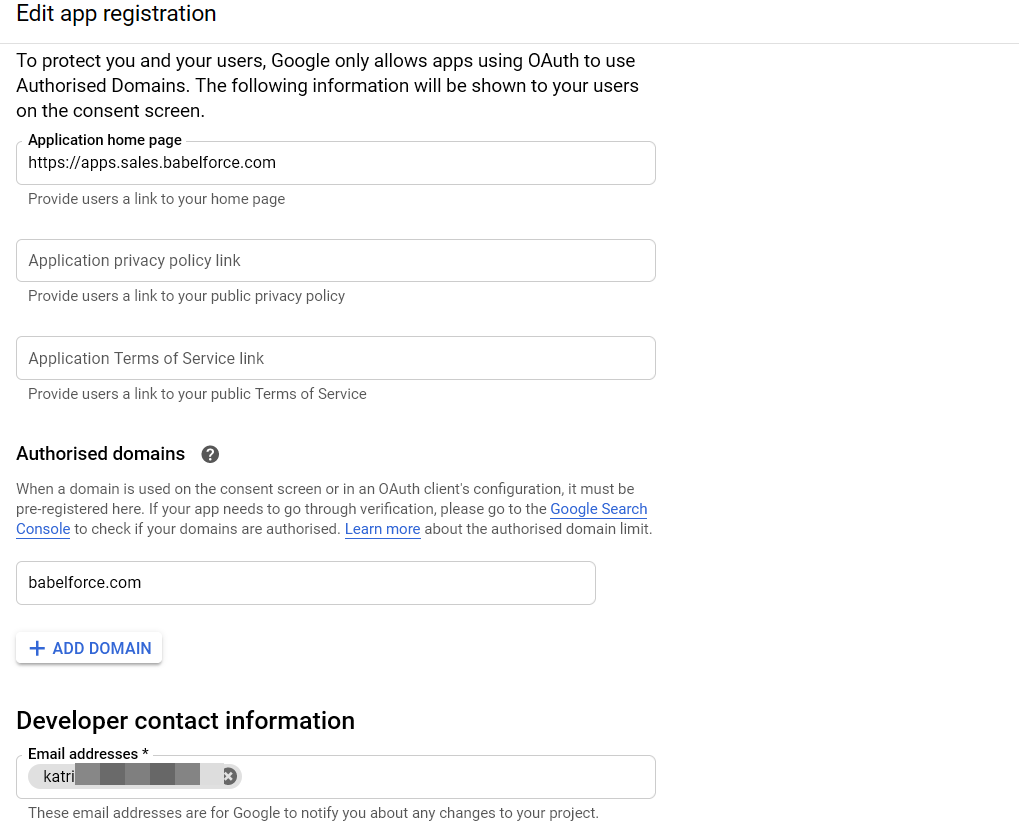Click the Application home page floating label

pyautogui.click(x=105, y=140)
